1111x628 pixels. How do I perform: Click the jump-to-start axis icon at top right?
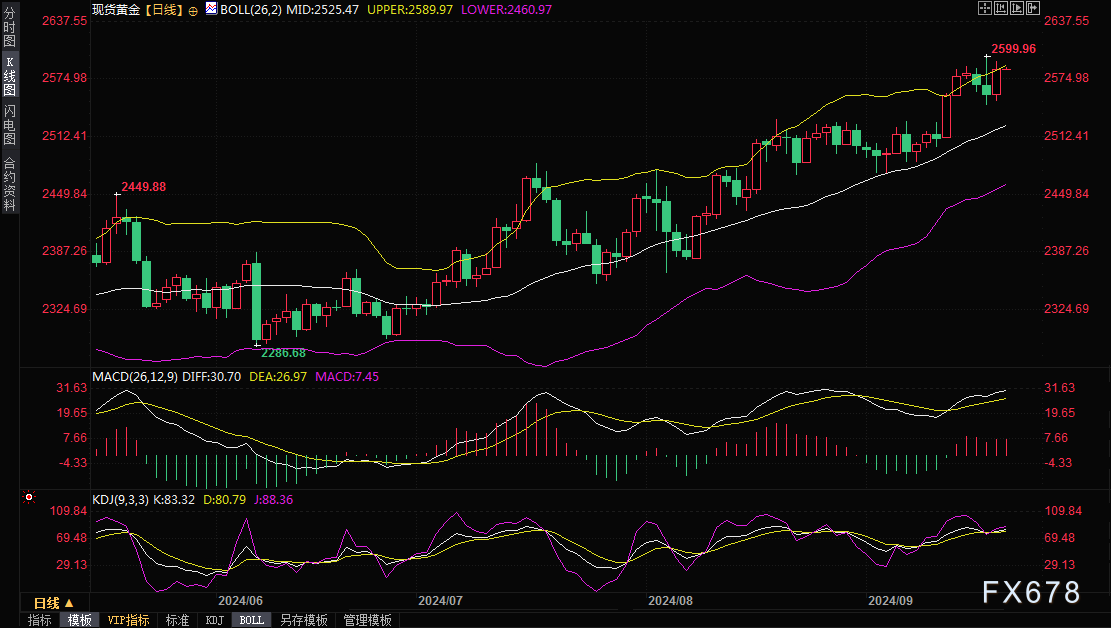(1001, 8)
